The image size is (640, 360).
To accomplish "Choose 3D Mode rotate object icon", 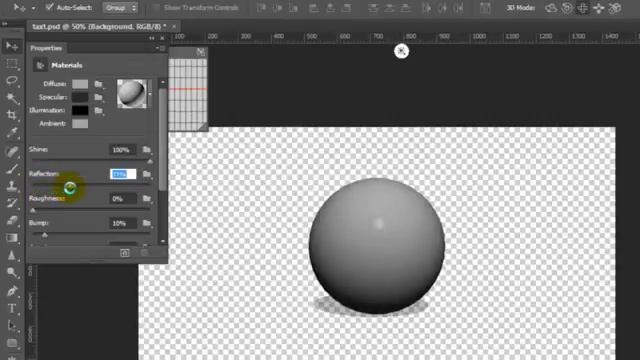I will [551, 8].
